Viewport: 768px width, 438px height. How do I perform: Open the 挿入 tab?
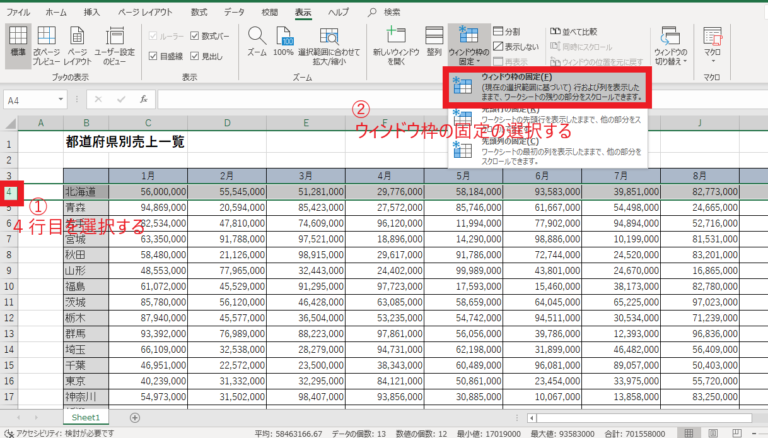(x=92, y=12)
